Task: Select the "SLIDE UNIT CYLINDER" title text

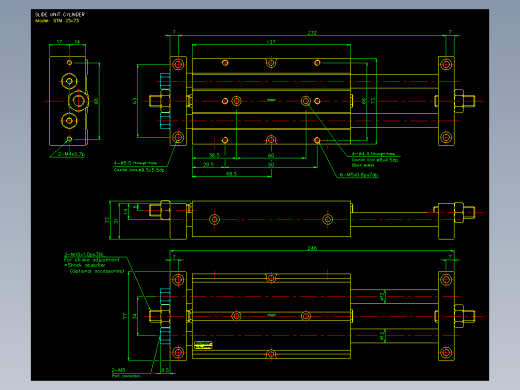Action: [60, 14]
